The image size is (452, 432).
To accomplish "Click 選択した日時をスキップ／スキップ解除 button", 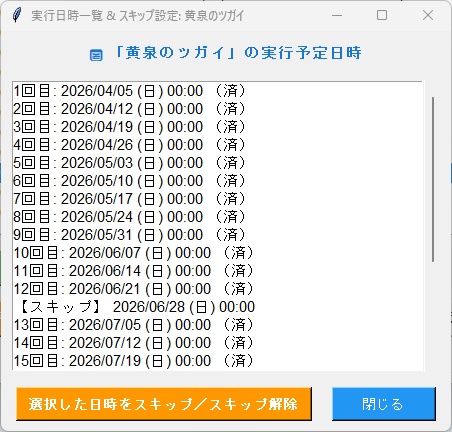I will click(164, 404).
